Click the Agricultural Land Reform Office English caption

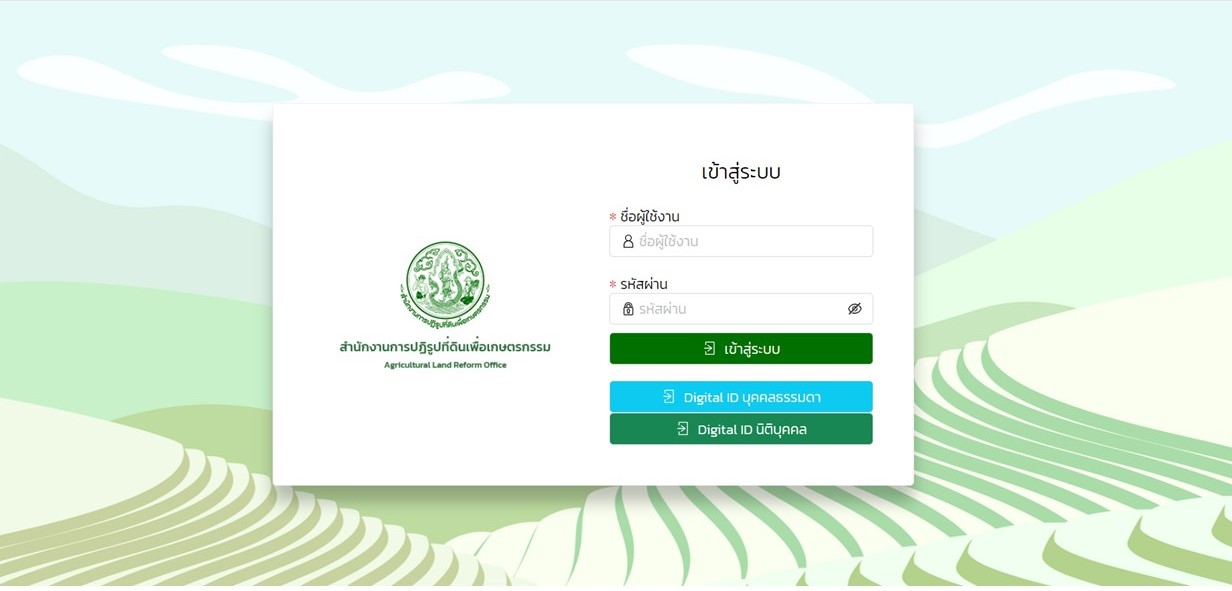pyautogui.click(x=445, y=365)
